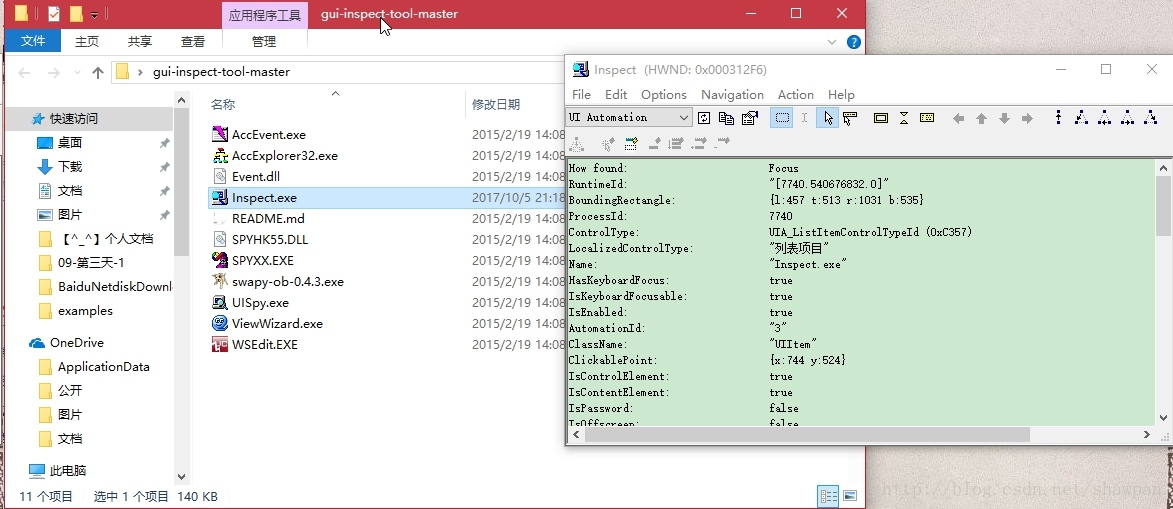Open the Navigation menu in Inspect
The height and width of the screenshot is (509, 1173).
coord(732,94)
